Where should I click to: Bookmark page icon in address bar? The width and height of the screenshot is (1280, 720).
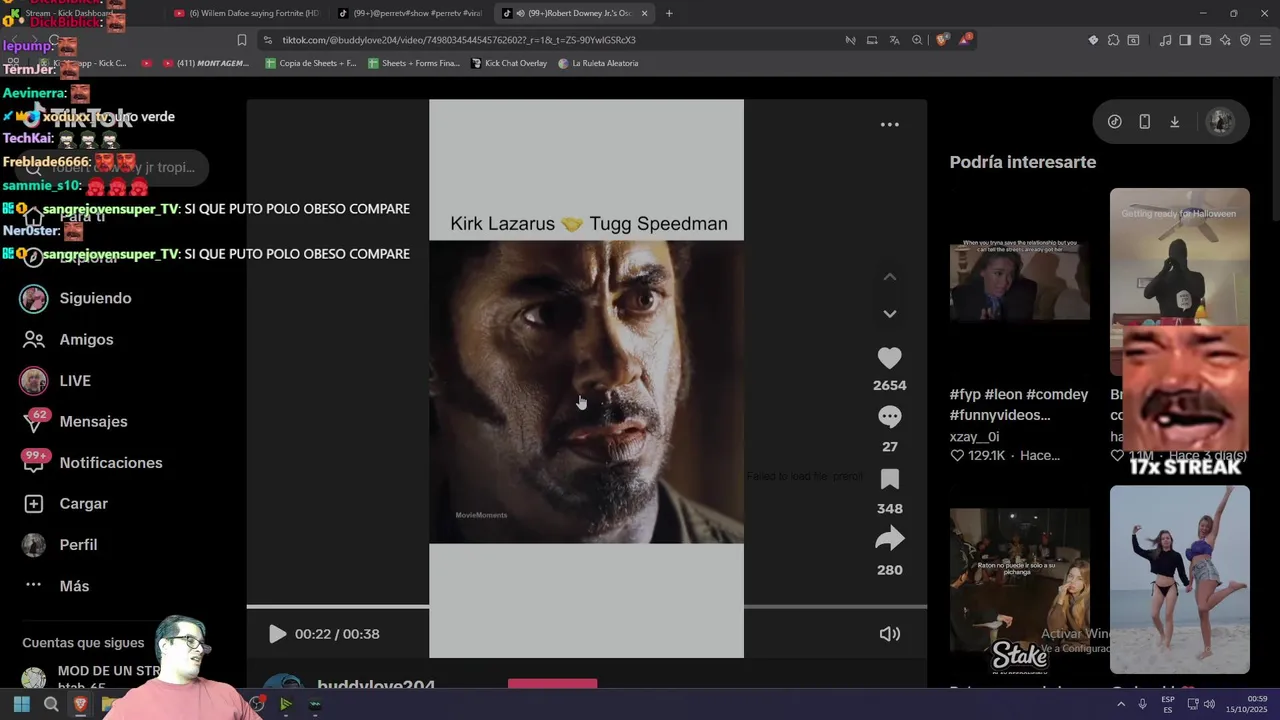[241, 40]
